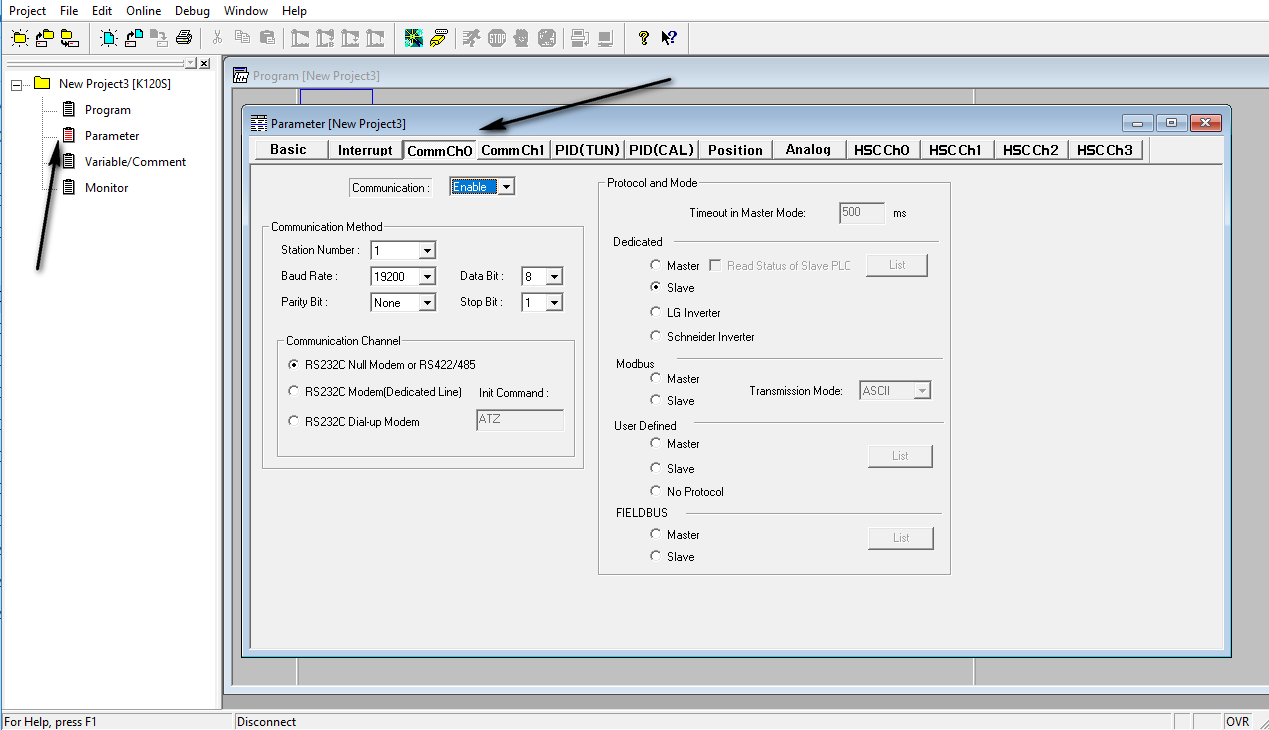
Task: Select the Parameter item in project tree
Action: pyautogui.click(x=112, y=136)
